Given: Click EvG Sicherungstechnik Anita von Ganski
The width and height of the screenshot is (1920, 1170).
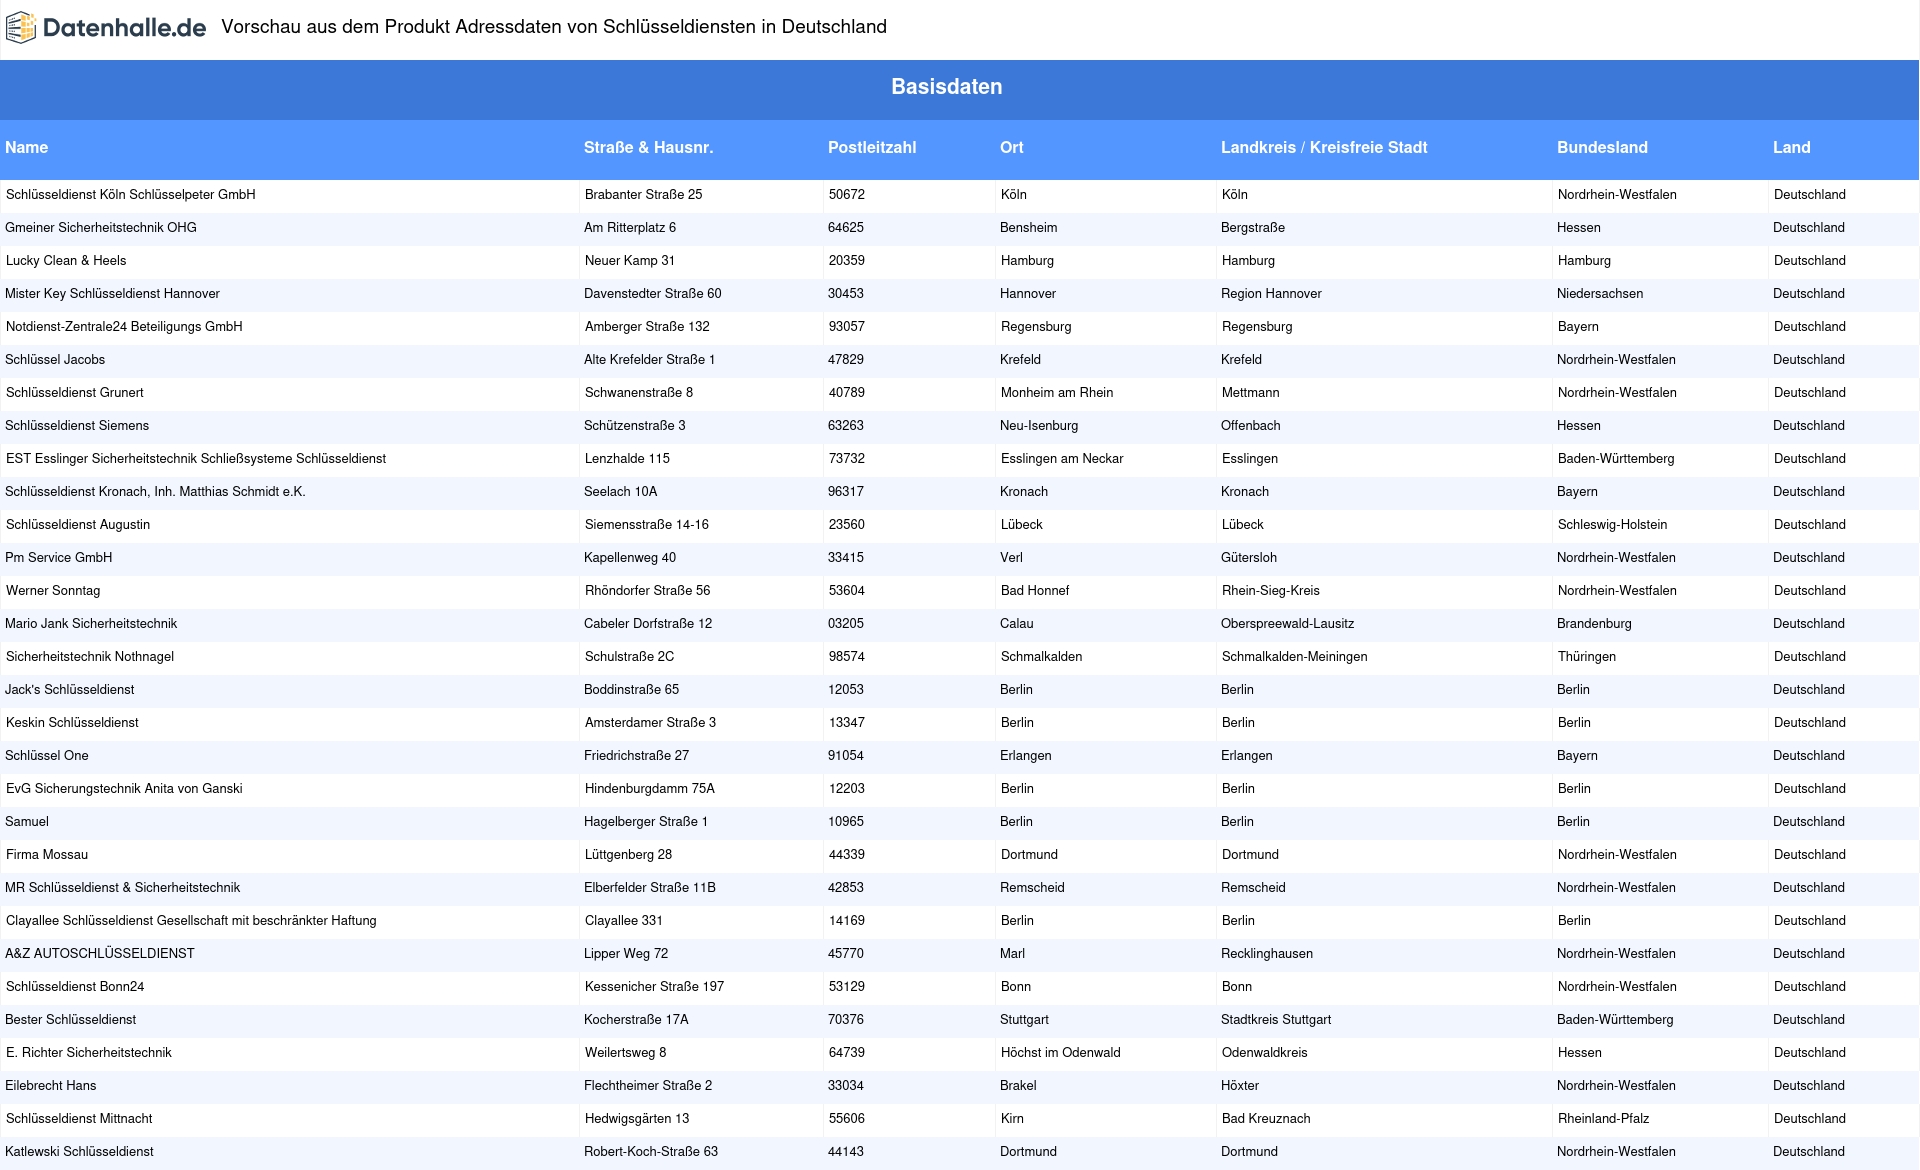Looking at the screenshot, I should (124, 789).
